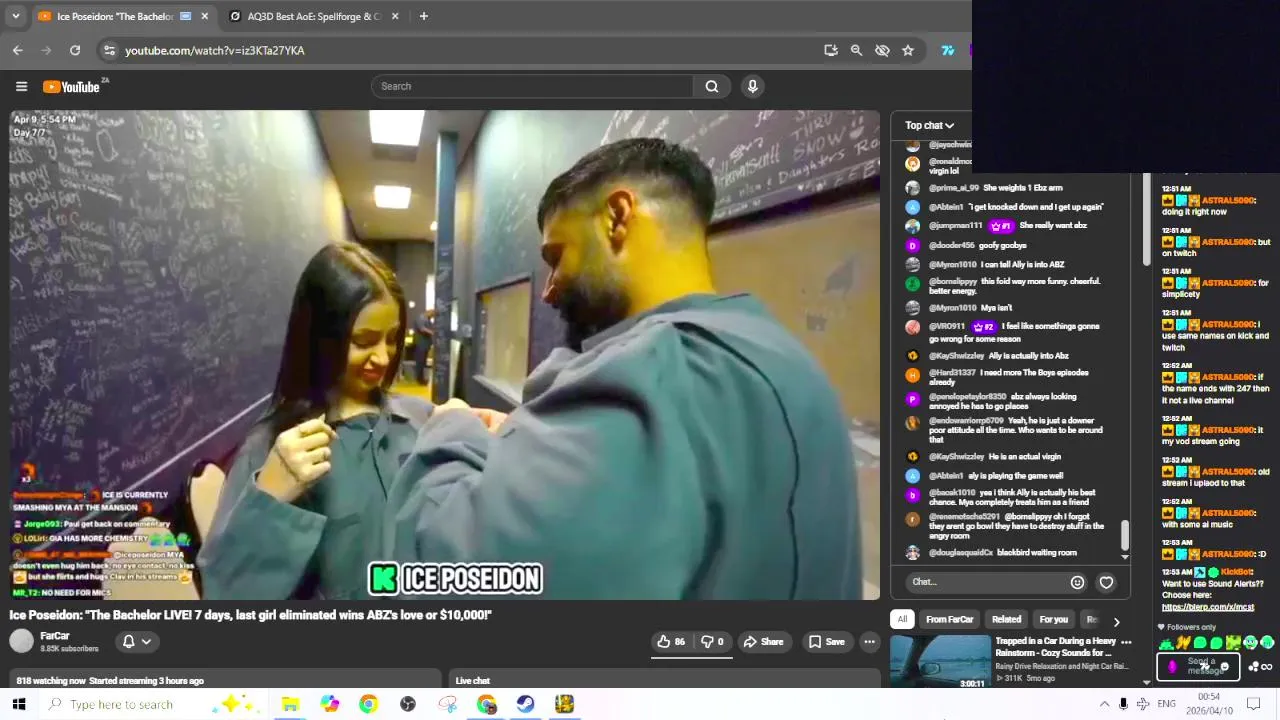This screenshot has width=1280, height=720.
Task: Open the YouTube hamburger guide menu
Action: tap(21, 87)
